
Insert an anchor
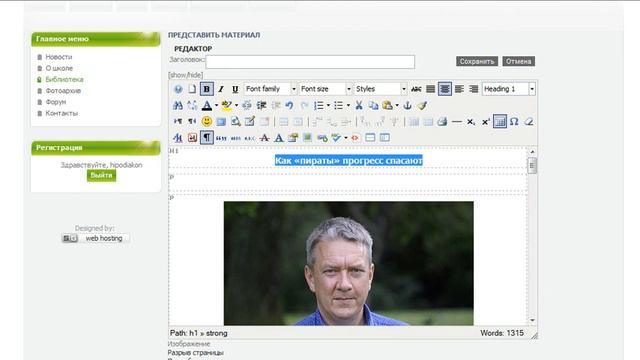point(407,105)
